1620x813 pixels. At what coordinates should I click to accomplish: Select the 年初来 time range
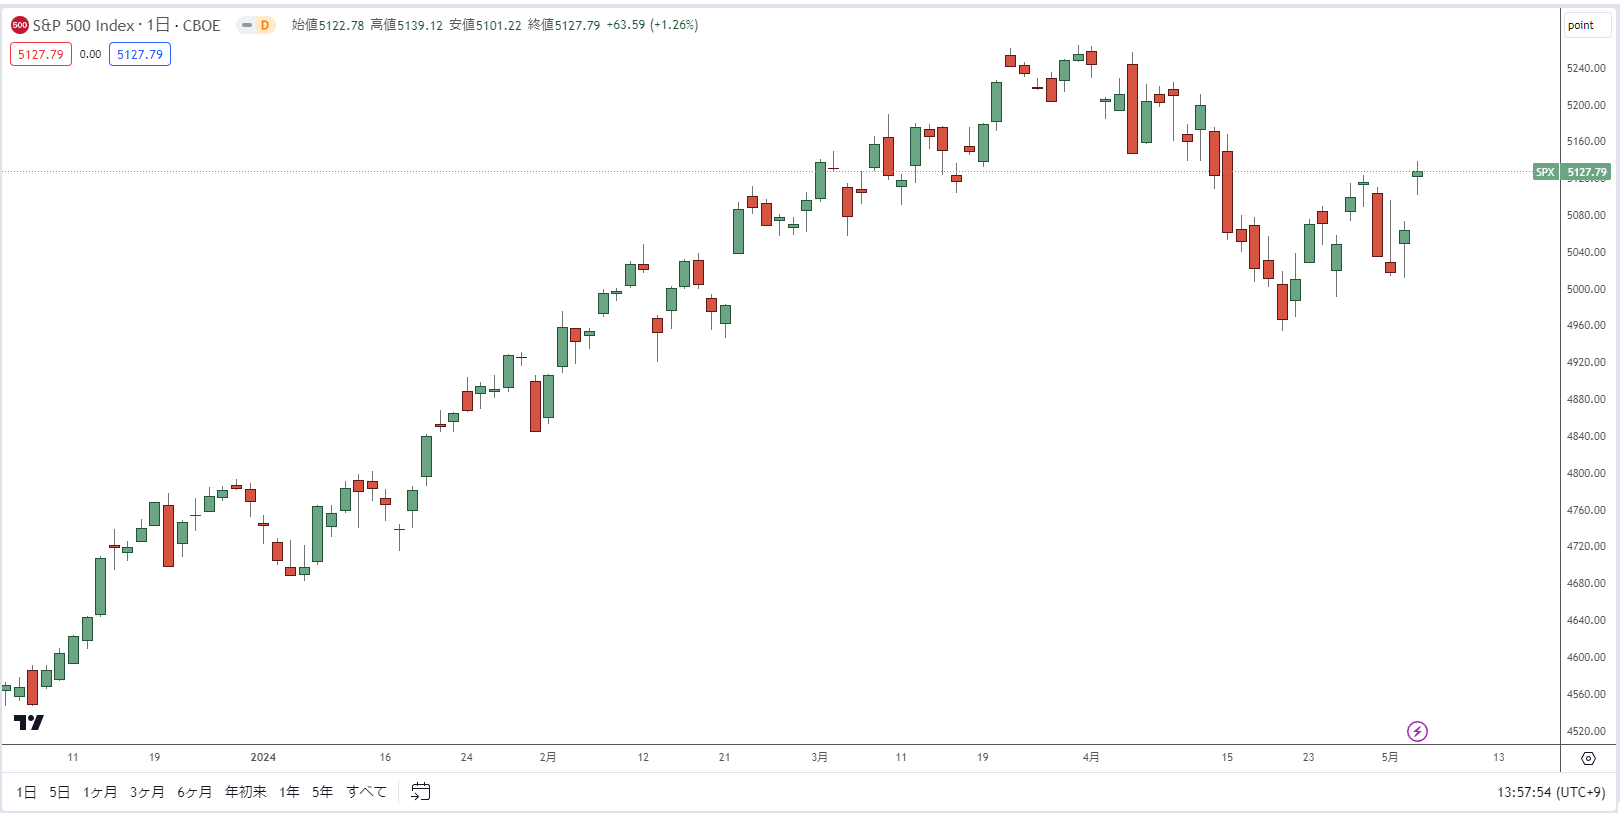coord(246,792)
